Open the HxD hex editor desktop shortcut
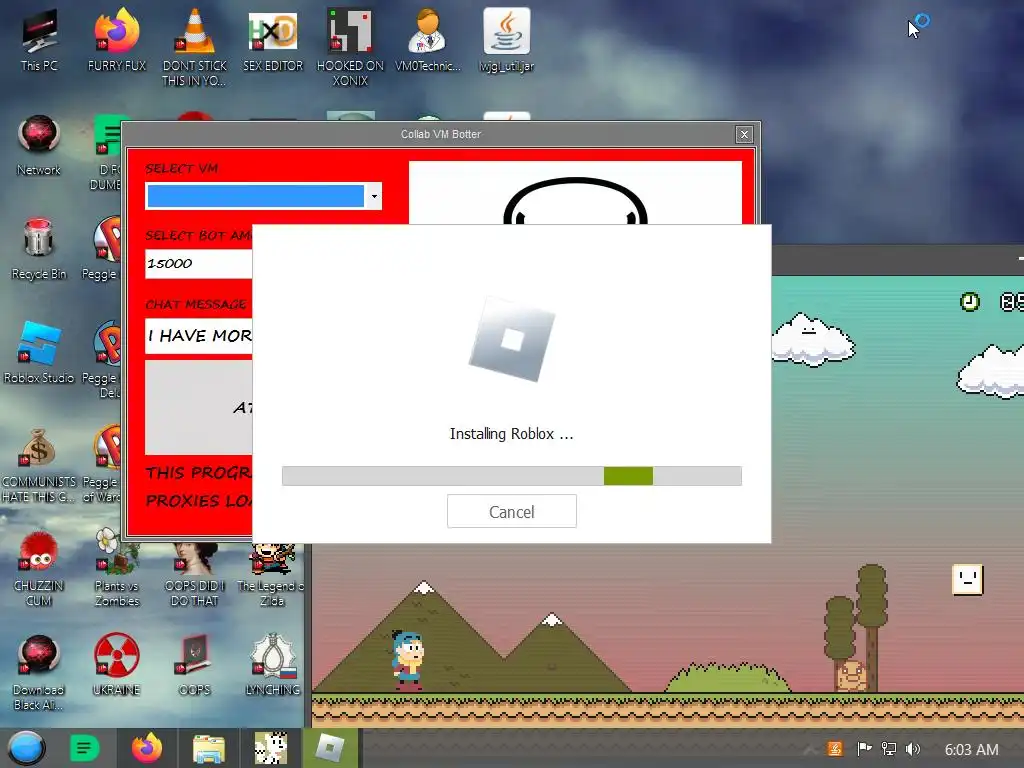This screenshot has height=768, width=1024. (273, 40)
